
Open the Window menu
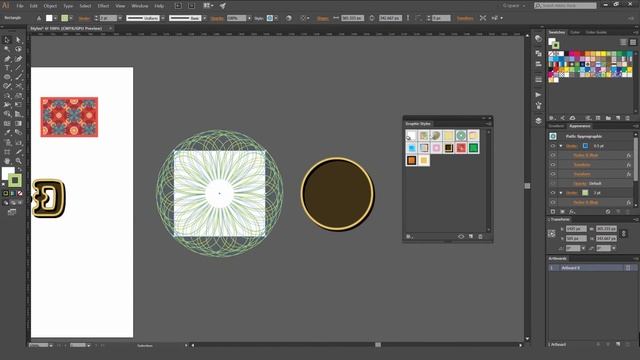(x=140, y=6)
